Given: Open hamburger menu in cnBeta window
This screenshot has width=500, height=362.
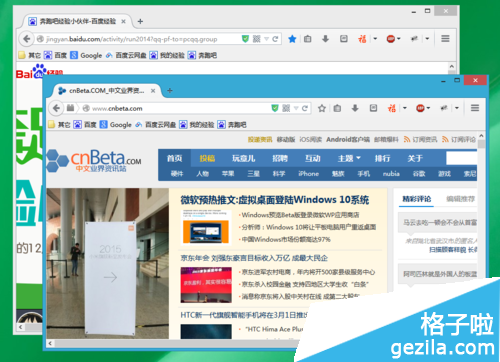Looking at the screenshot, I should pyautogui.click(x=475, y=108).
